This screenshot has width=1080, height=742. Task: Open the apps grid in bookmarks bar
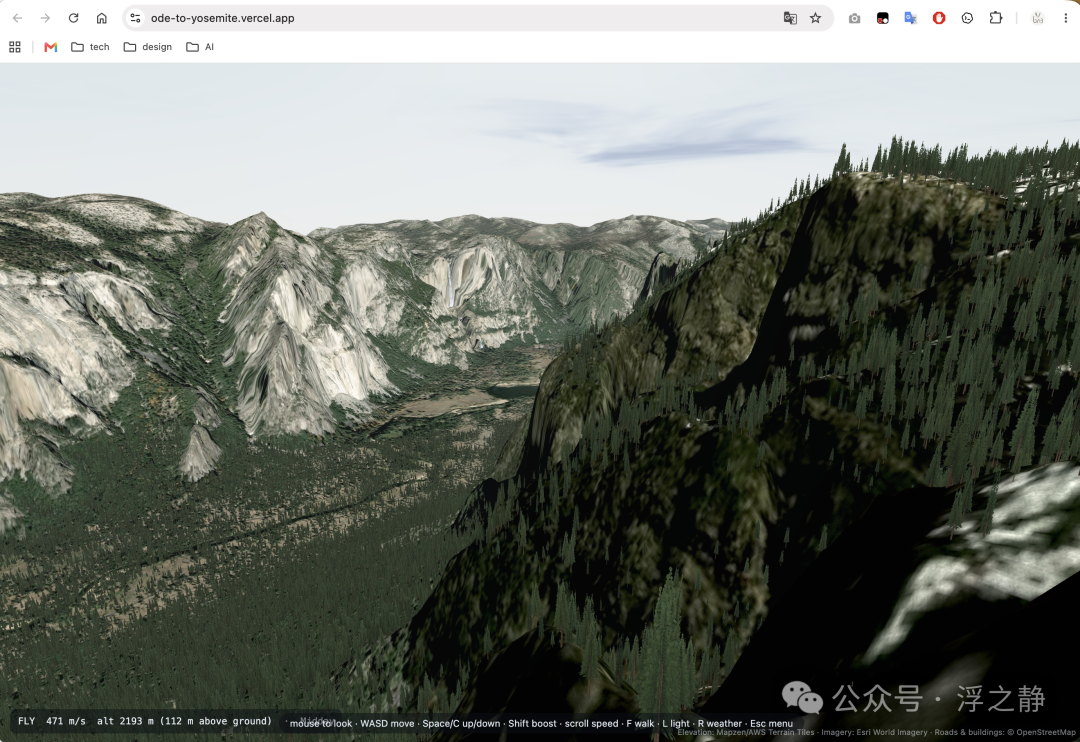coord(14,47)
